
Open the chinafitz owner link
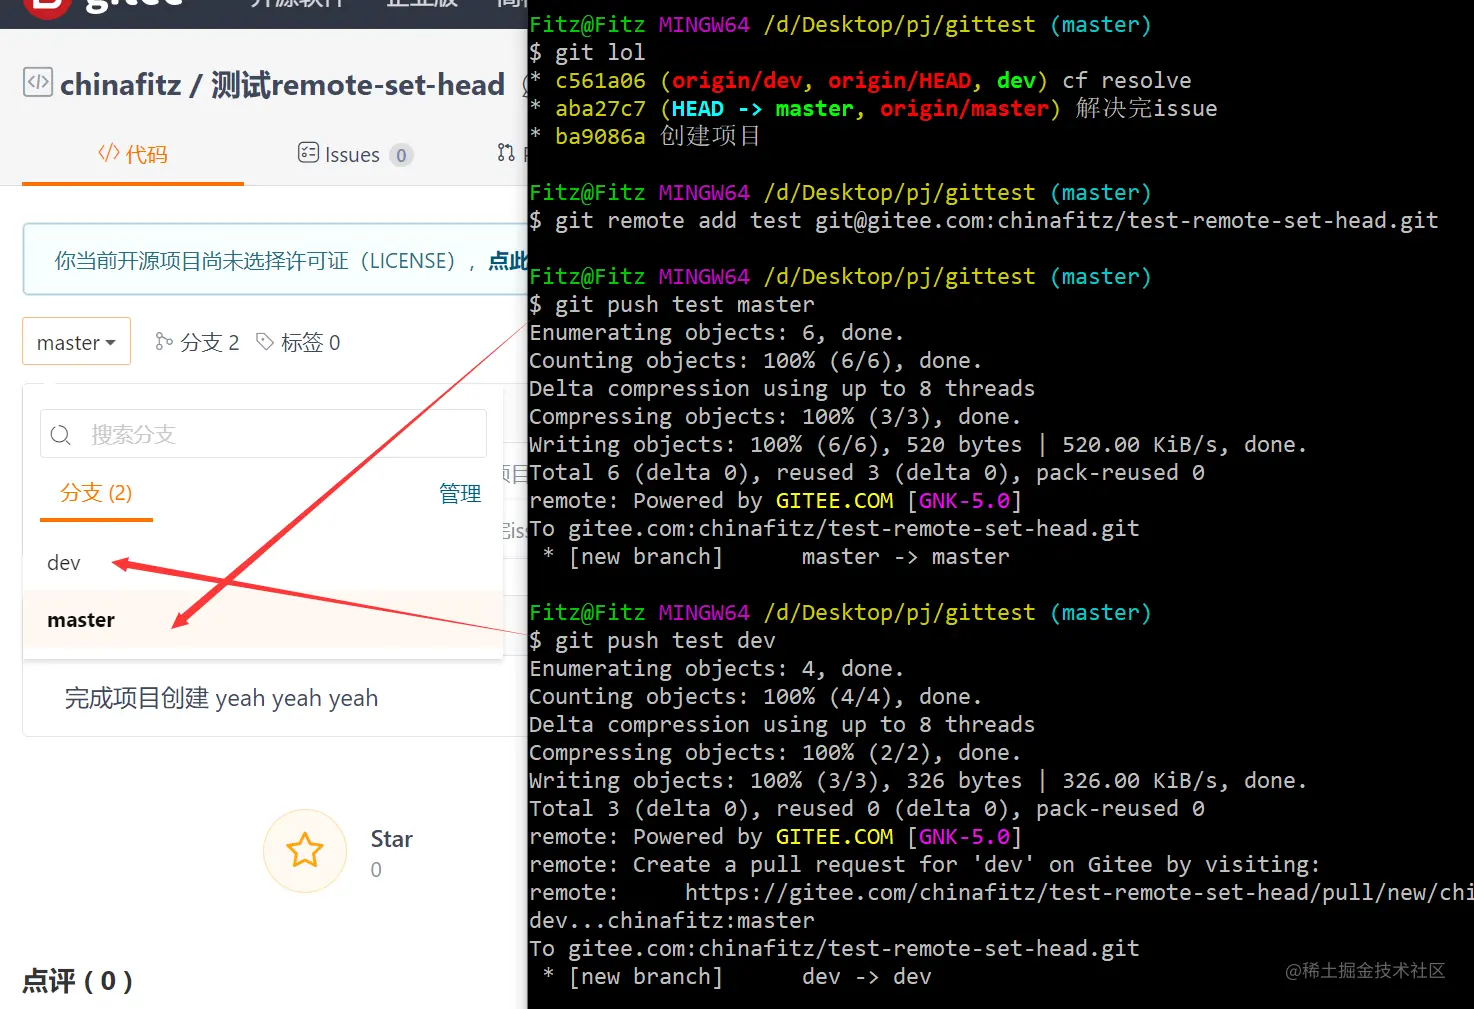121,85
